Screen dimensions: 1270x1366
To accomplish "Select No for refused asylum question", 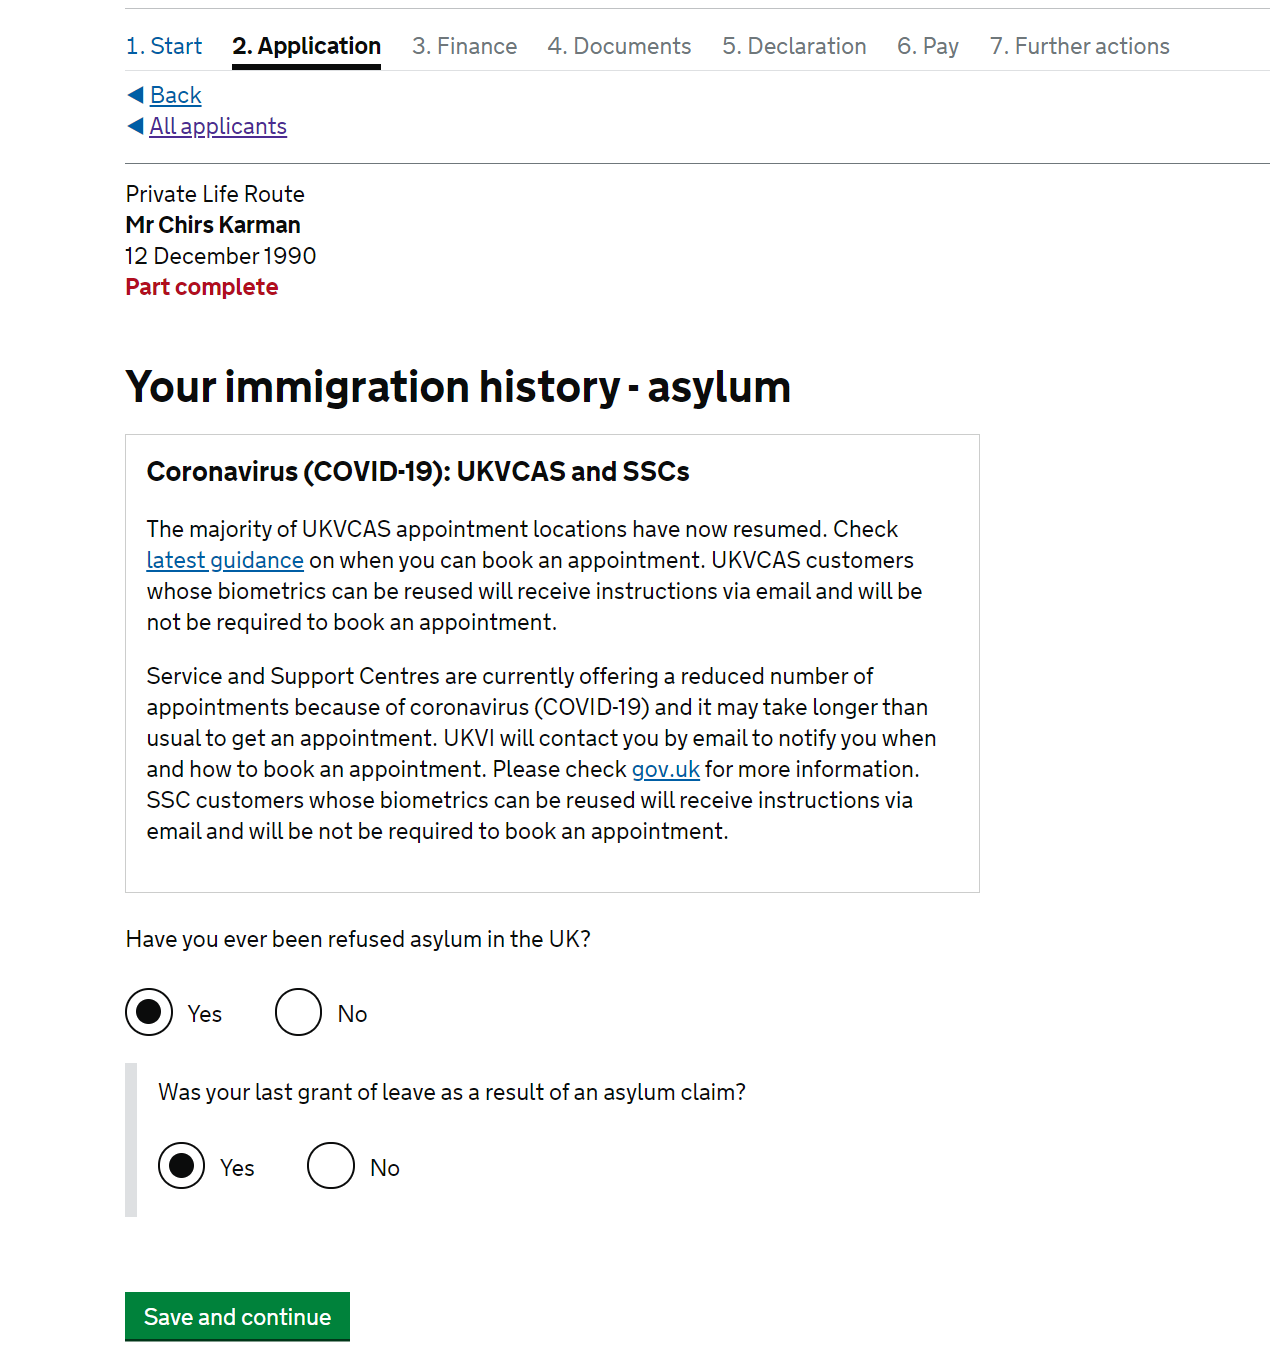I will 298,1012.
